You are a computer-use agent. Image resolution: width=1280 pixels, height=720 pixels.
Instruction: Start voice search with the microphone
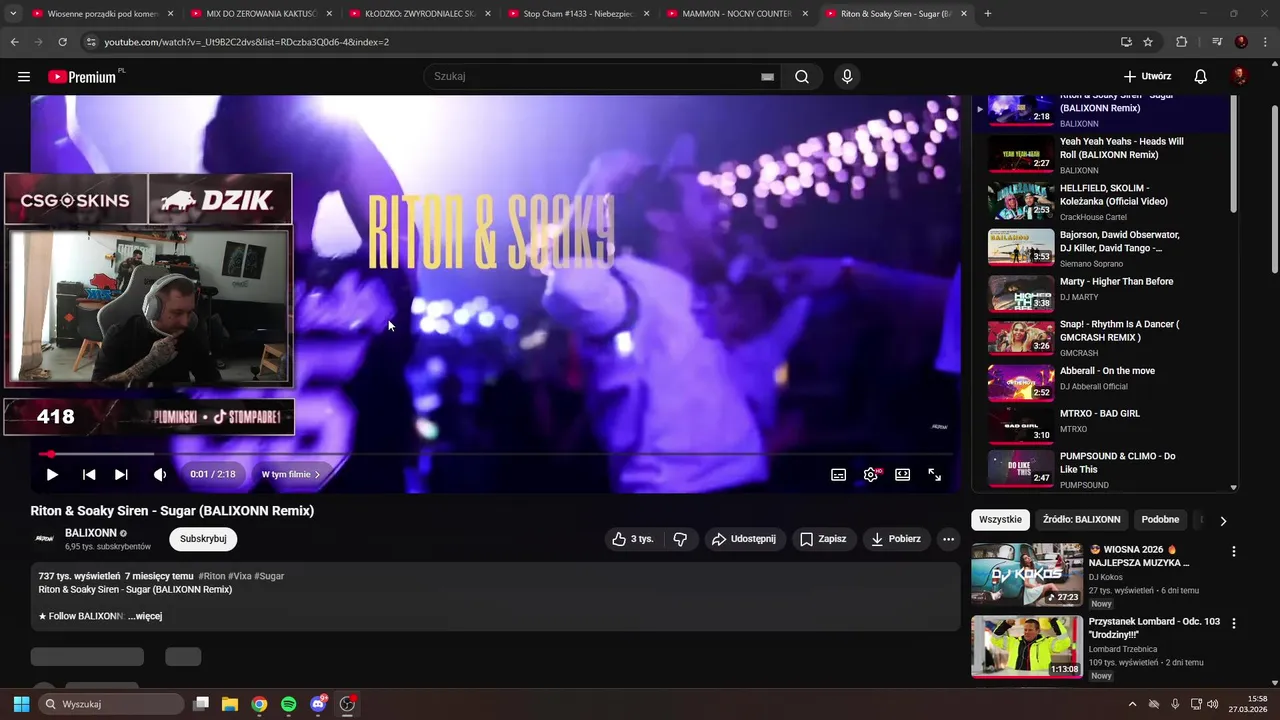pyautogui.click(x=847, y=77)
